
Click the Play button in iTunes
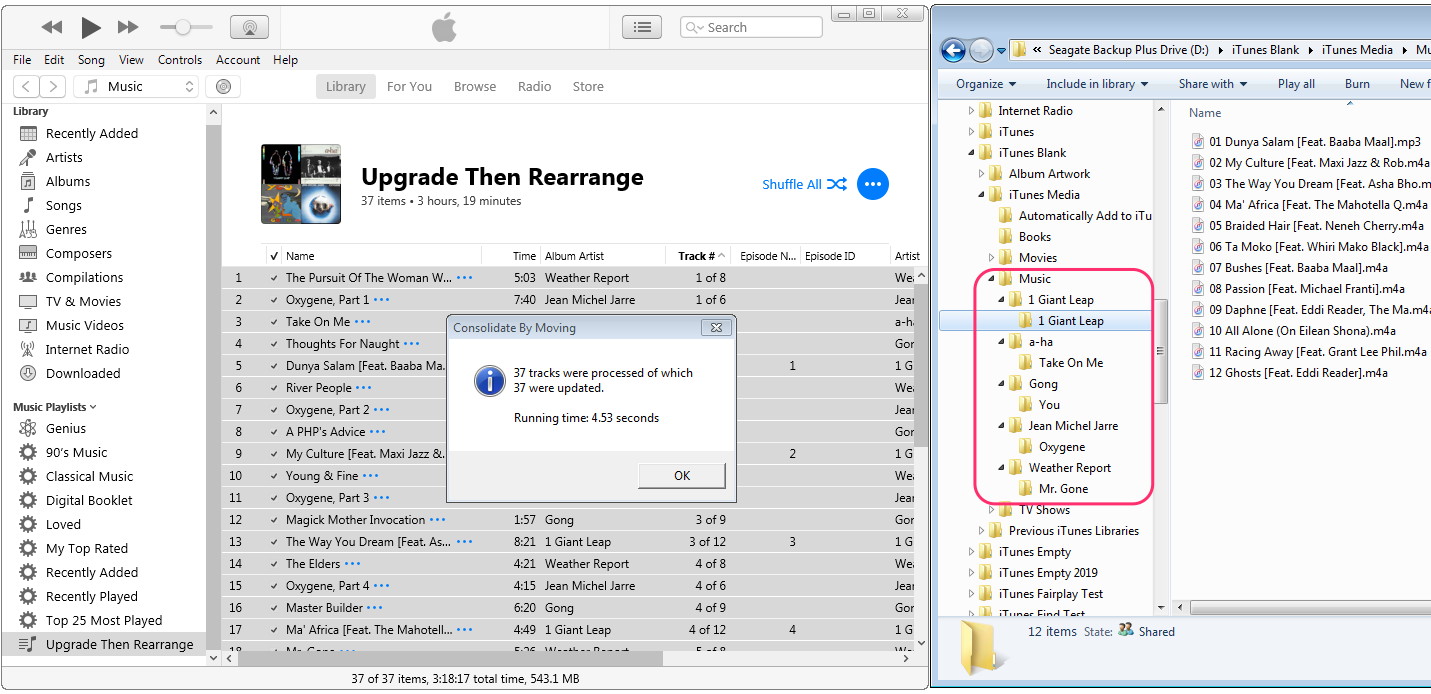pos(91,27)
